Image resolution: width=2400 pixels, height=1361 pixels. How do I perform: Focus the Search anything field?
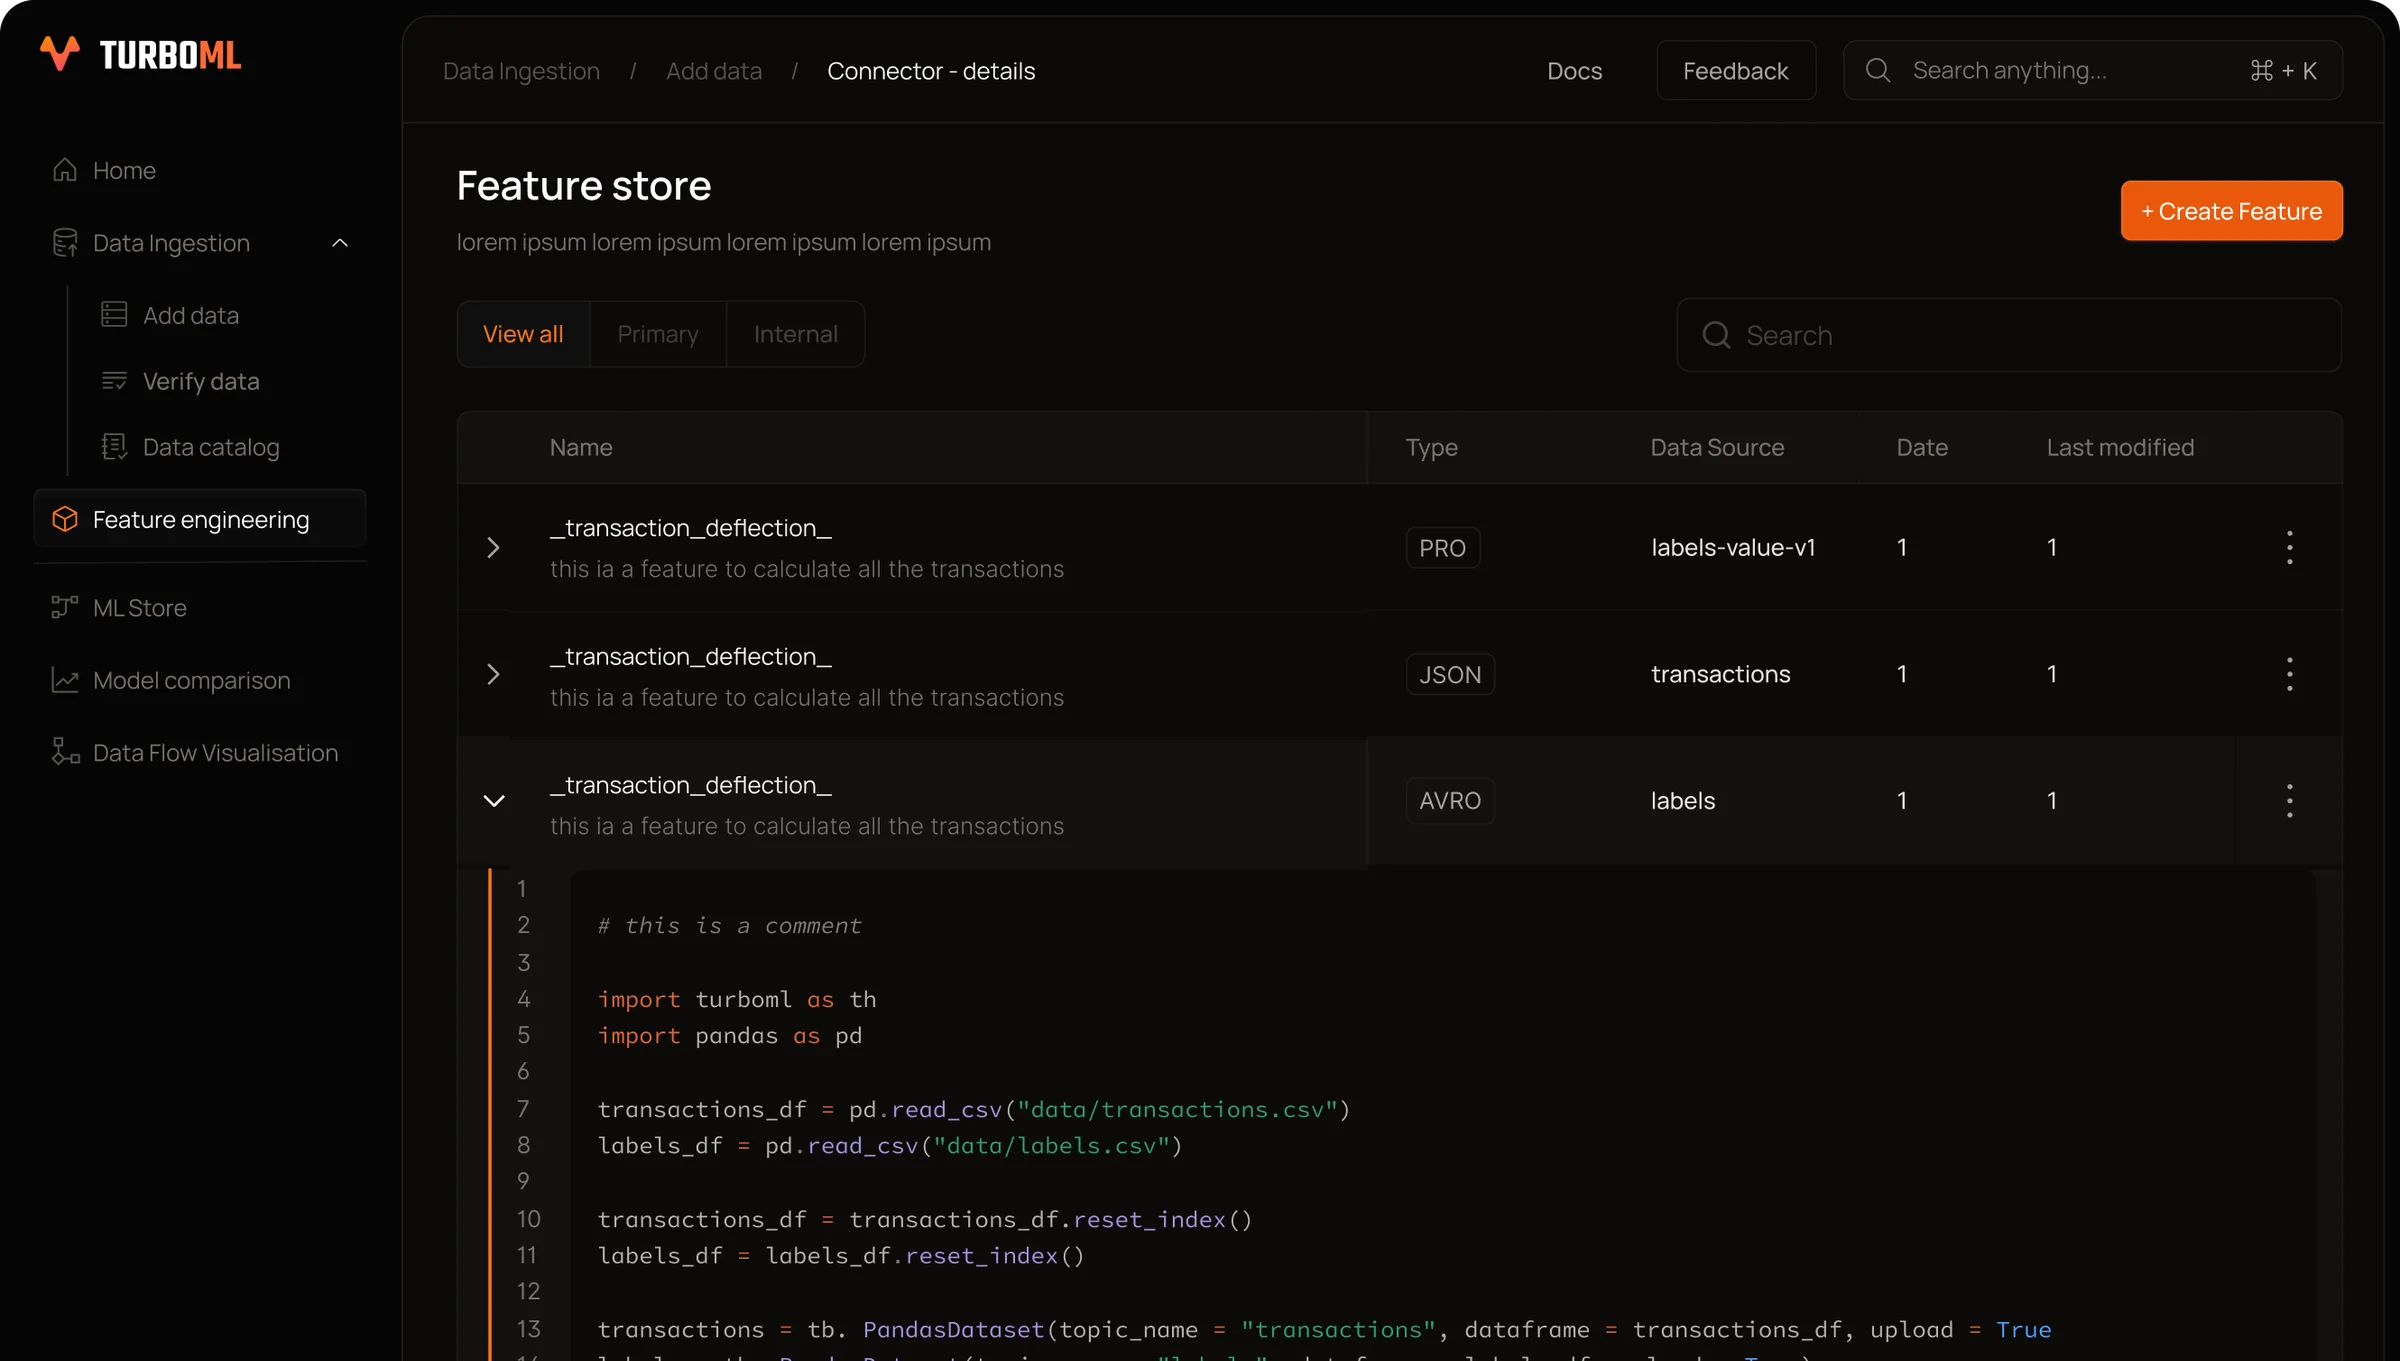[x=2092, y=70]
